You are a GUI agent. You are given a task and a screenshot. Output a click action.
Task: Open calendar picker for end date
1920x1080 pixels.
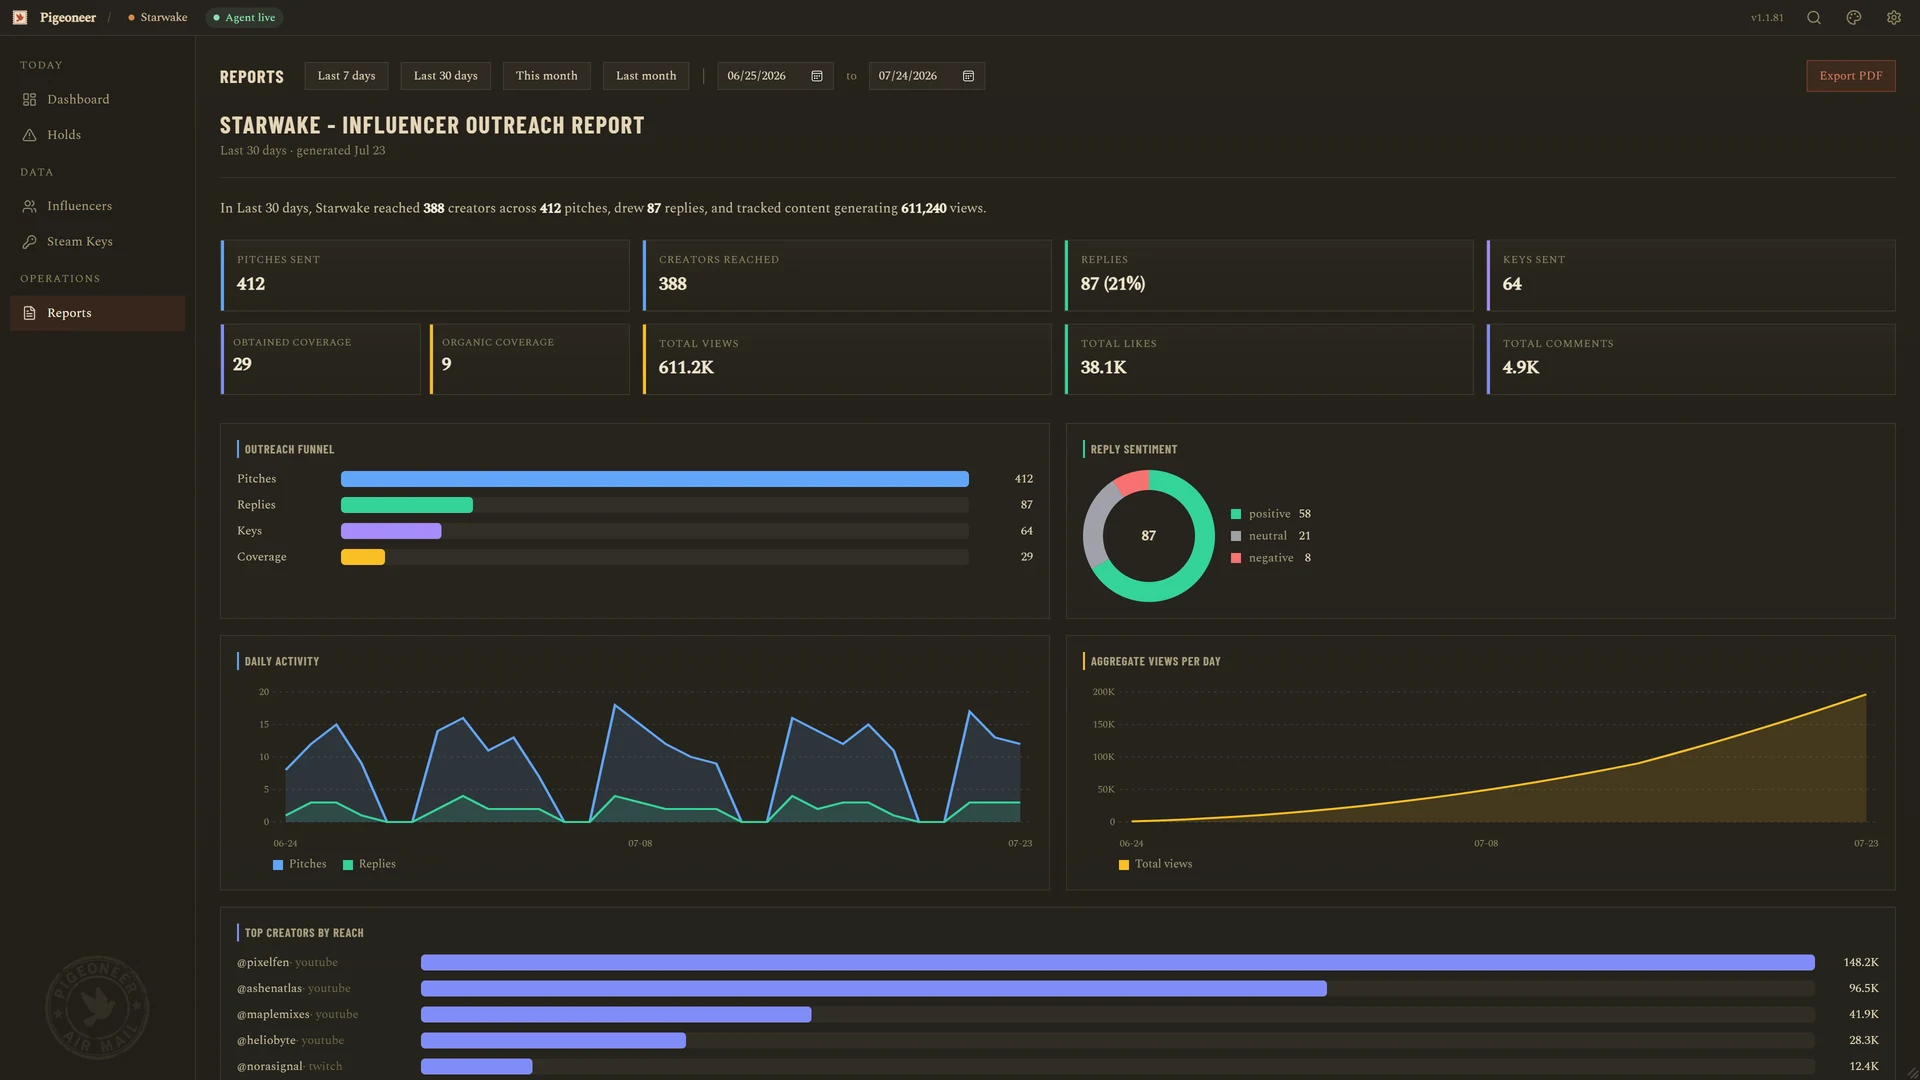pyautogui.click(x=968, y=76)
